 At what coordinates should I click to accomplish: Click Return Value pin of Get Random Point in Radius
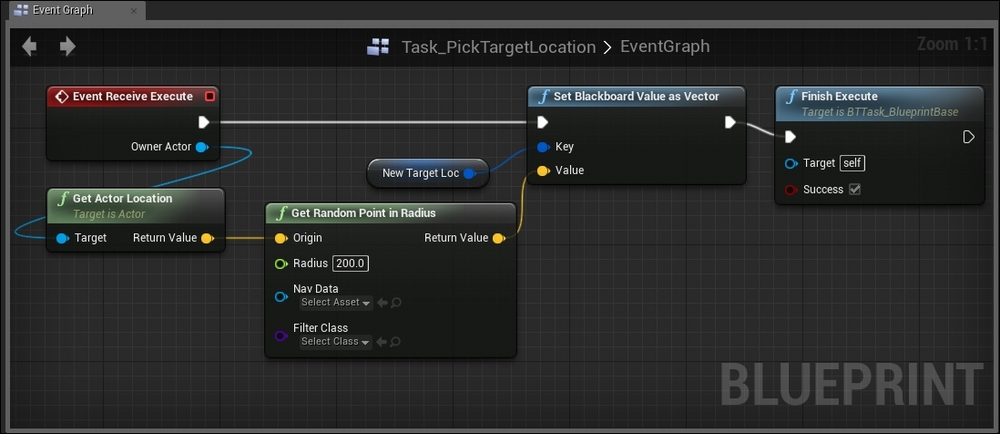[499, 238]
